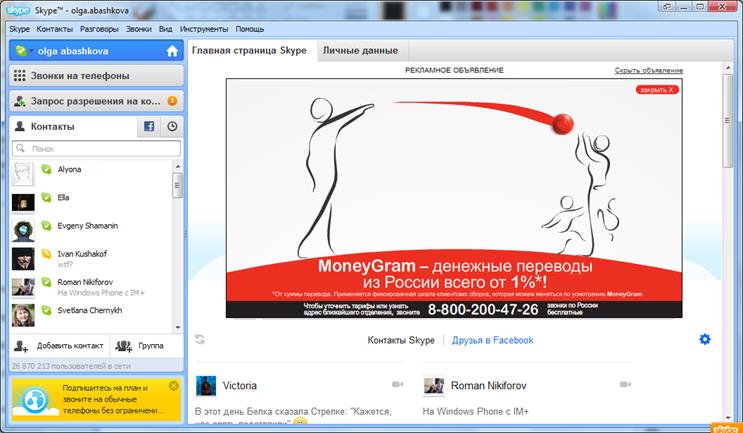The height and width of the screenshot is (433, 743).
Task: Click Svetlana Chernykh's avatar photo
Action: [x=23, y=316]
